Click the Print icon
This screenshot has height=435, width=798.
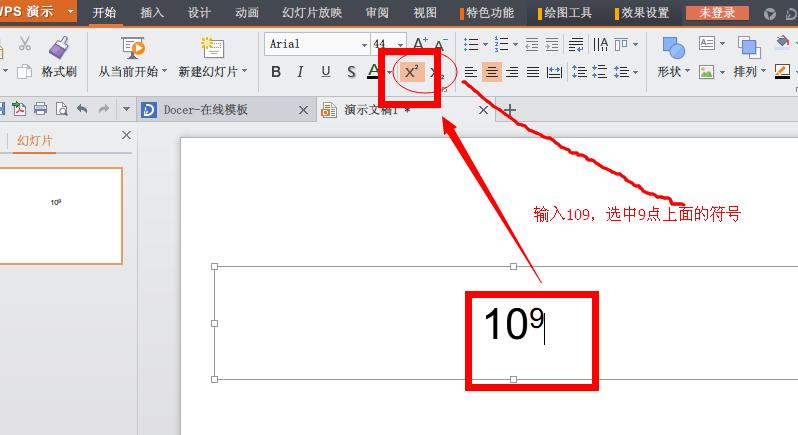click(40, 109)
